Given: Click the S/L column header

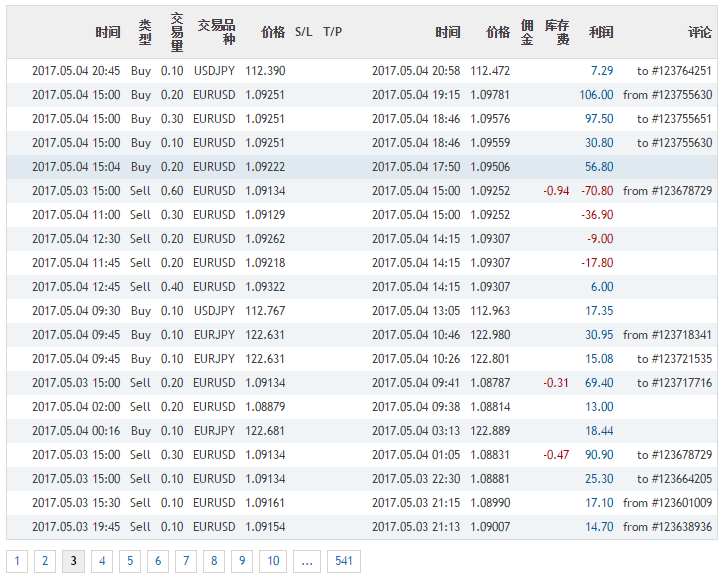Looking at the screenshot, I should tap(304, 32).
